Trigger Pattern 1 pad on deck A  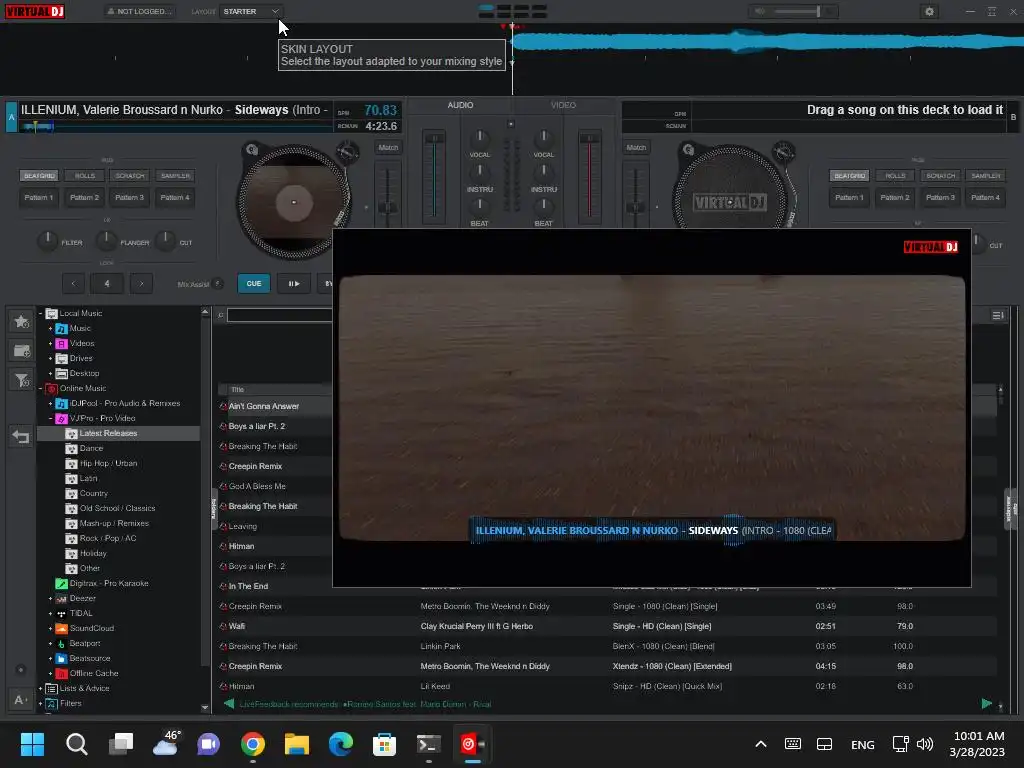(x=39, y=197)
